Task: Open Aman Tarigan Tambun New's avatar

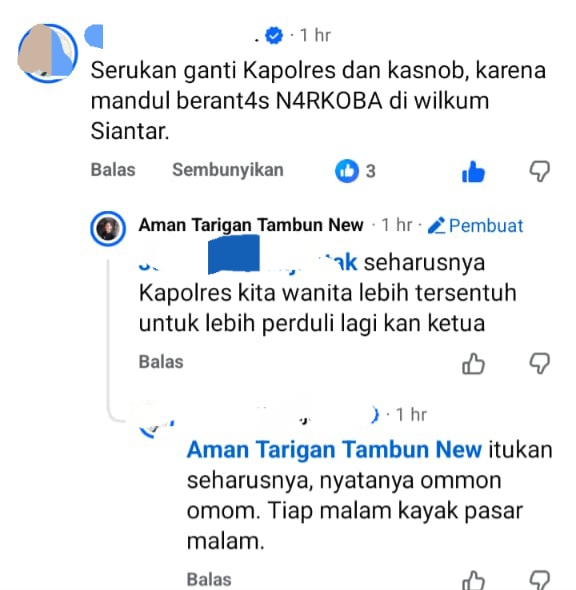Action: tap(108, 228)
